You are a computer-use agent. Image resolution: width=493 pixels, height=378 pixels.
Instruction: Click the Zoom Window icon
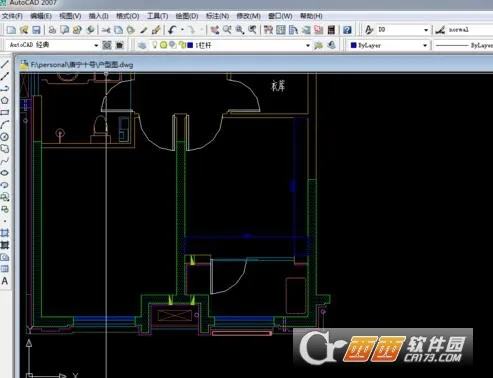pyautogui.click(x=240, y=30)
